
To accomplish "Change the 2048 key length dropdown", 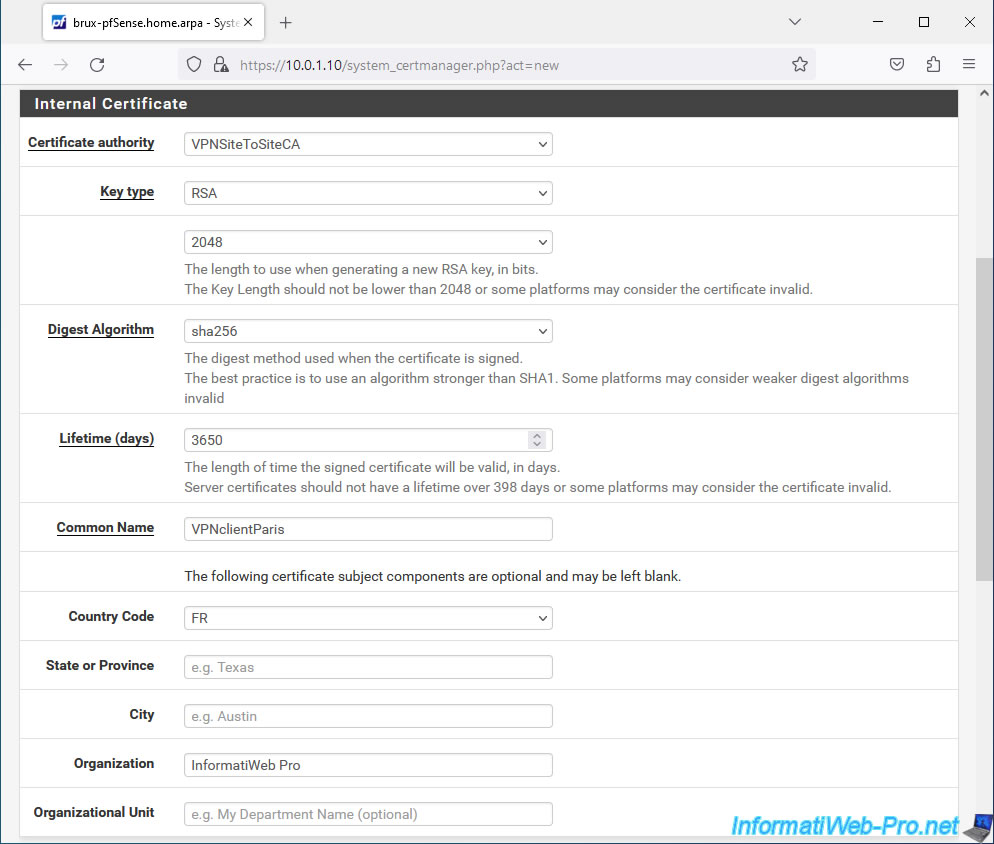I will [368, 242].
